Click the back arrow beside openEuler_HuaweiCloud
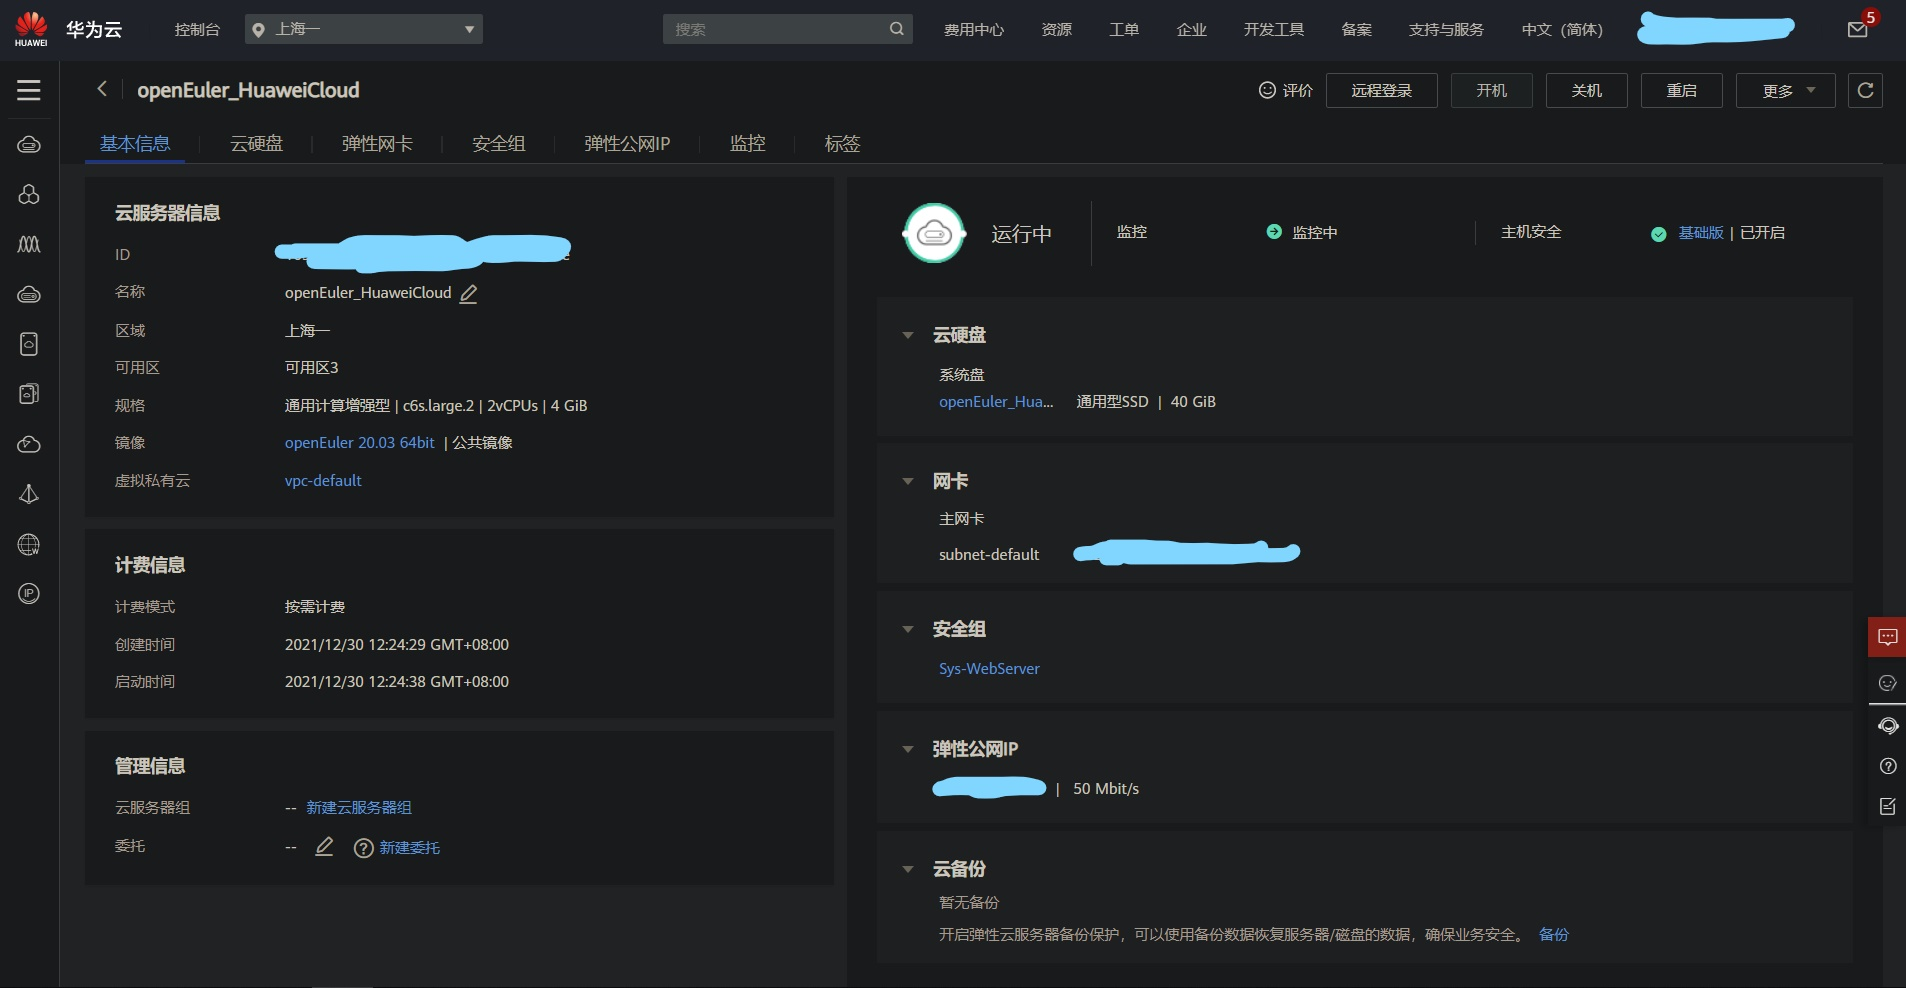 coord(101,89)
